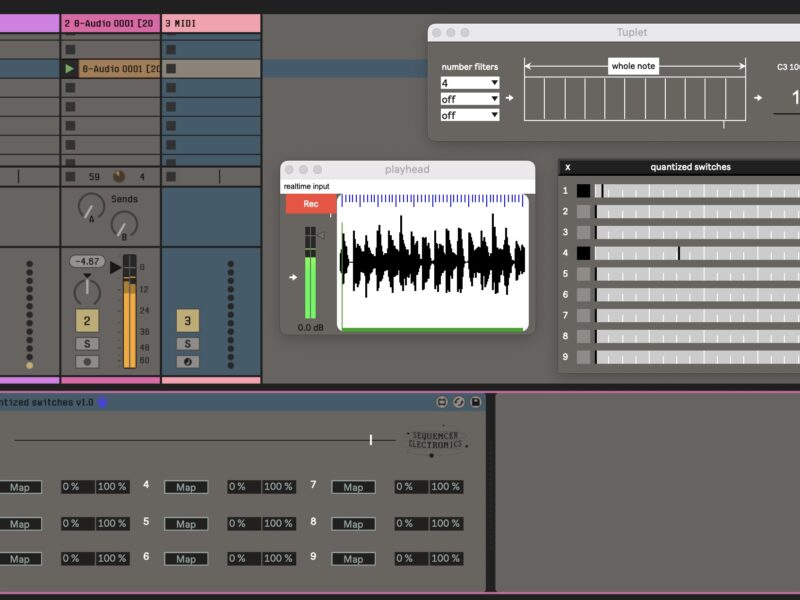Solo track 2 with S button
This screenshot has height=600, width=800.
coord(87,344)
